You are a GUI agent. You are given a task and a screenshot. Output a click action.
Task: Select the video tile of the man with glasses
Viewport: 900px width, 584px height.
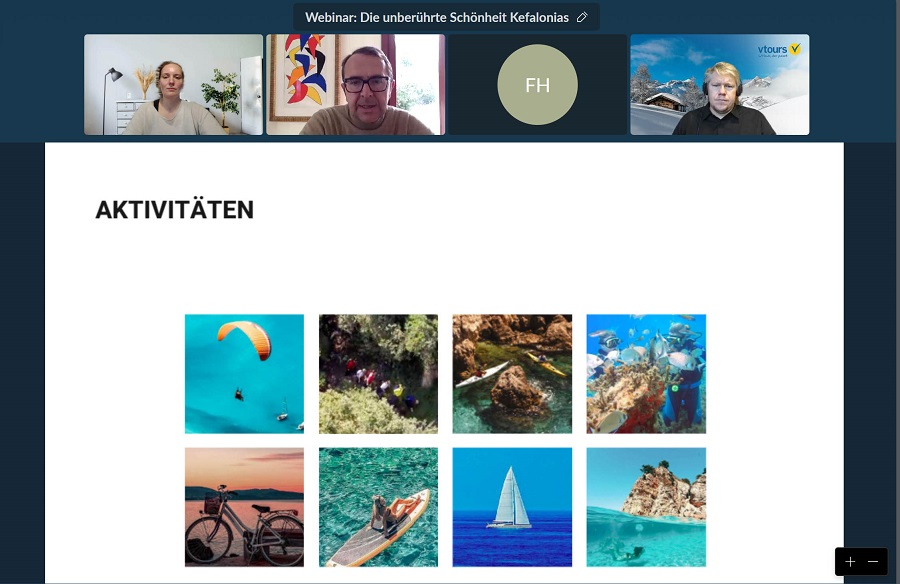[356, 84]
